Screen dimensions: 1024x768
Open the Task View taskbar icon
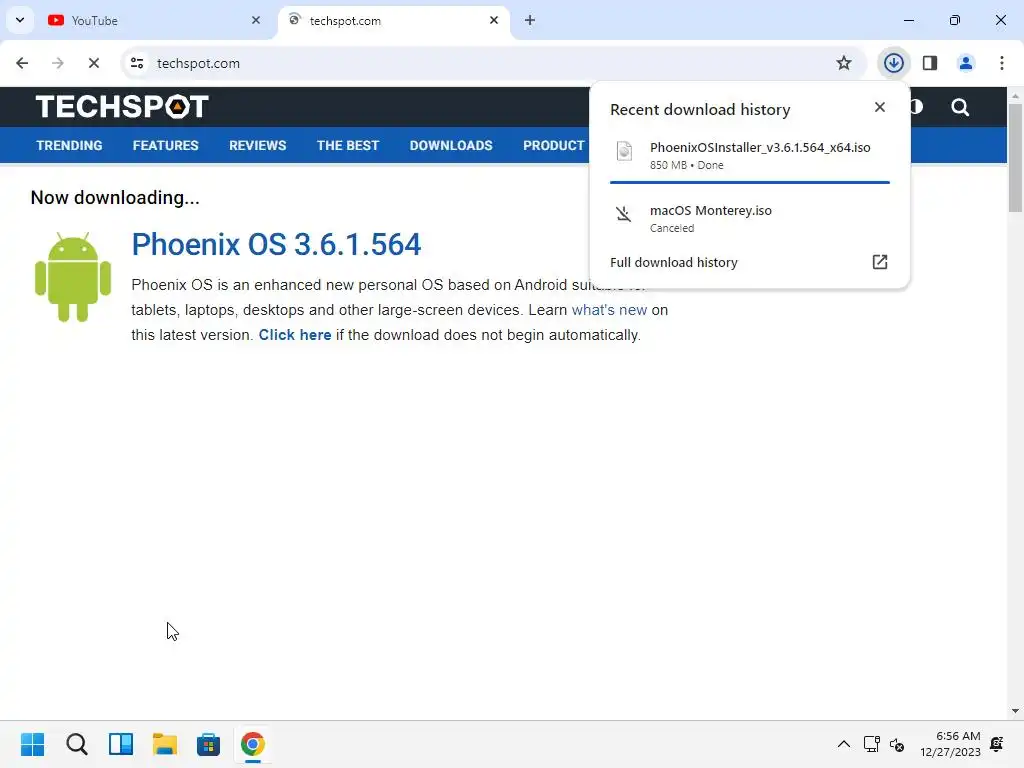[x=121, y=744]
